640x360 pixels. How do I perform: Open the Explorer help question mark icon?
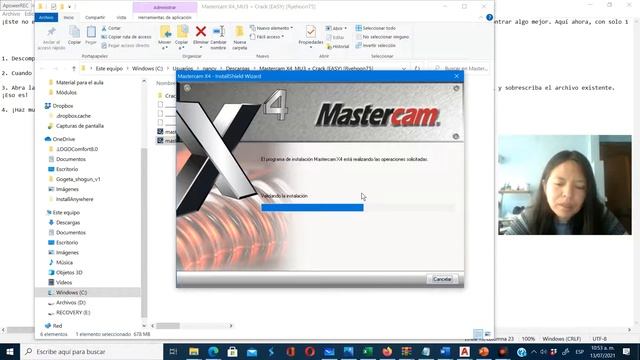point(489,18)
